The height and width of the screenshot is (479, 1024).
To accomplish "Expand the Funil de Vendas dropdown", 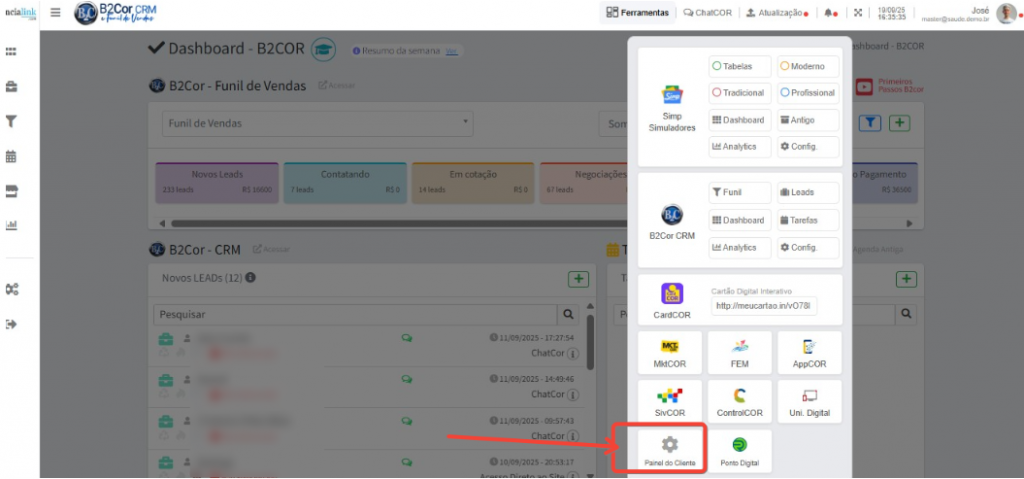I will [x=317, y=123].
